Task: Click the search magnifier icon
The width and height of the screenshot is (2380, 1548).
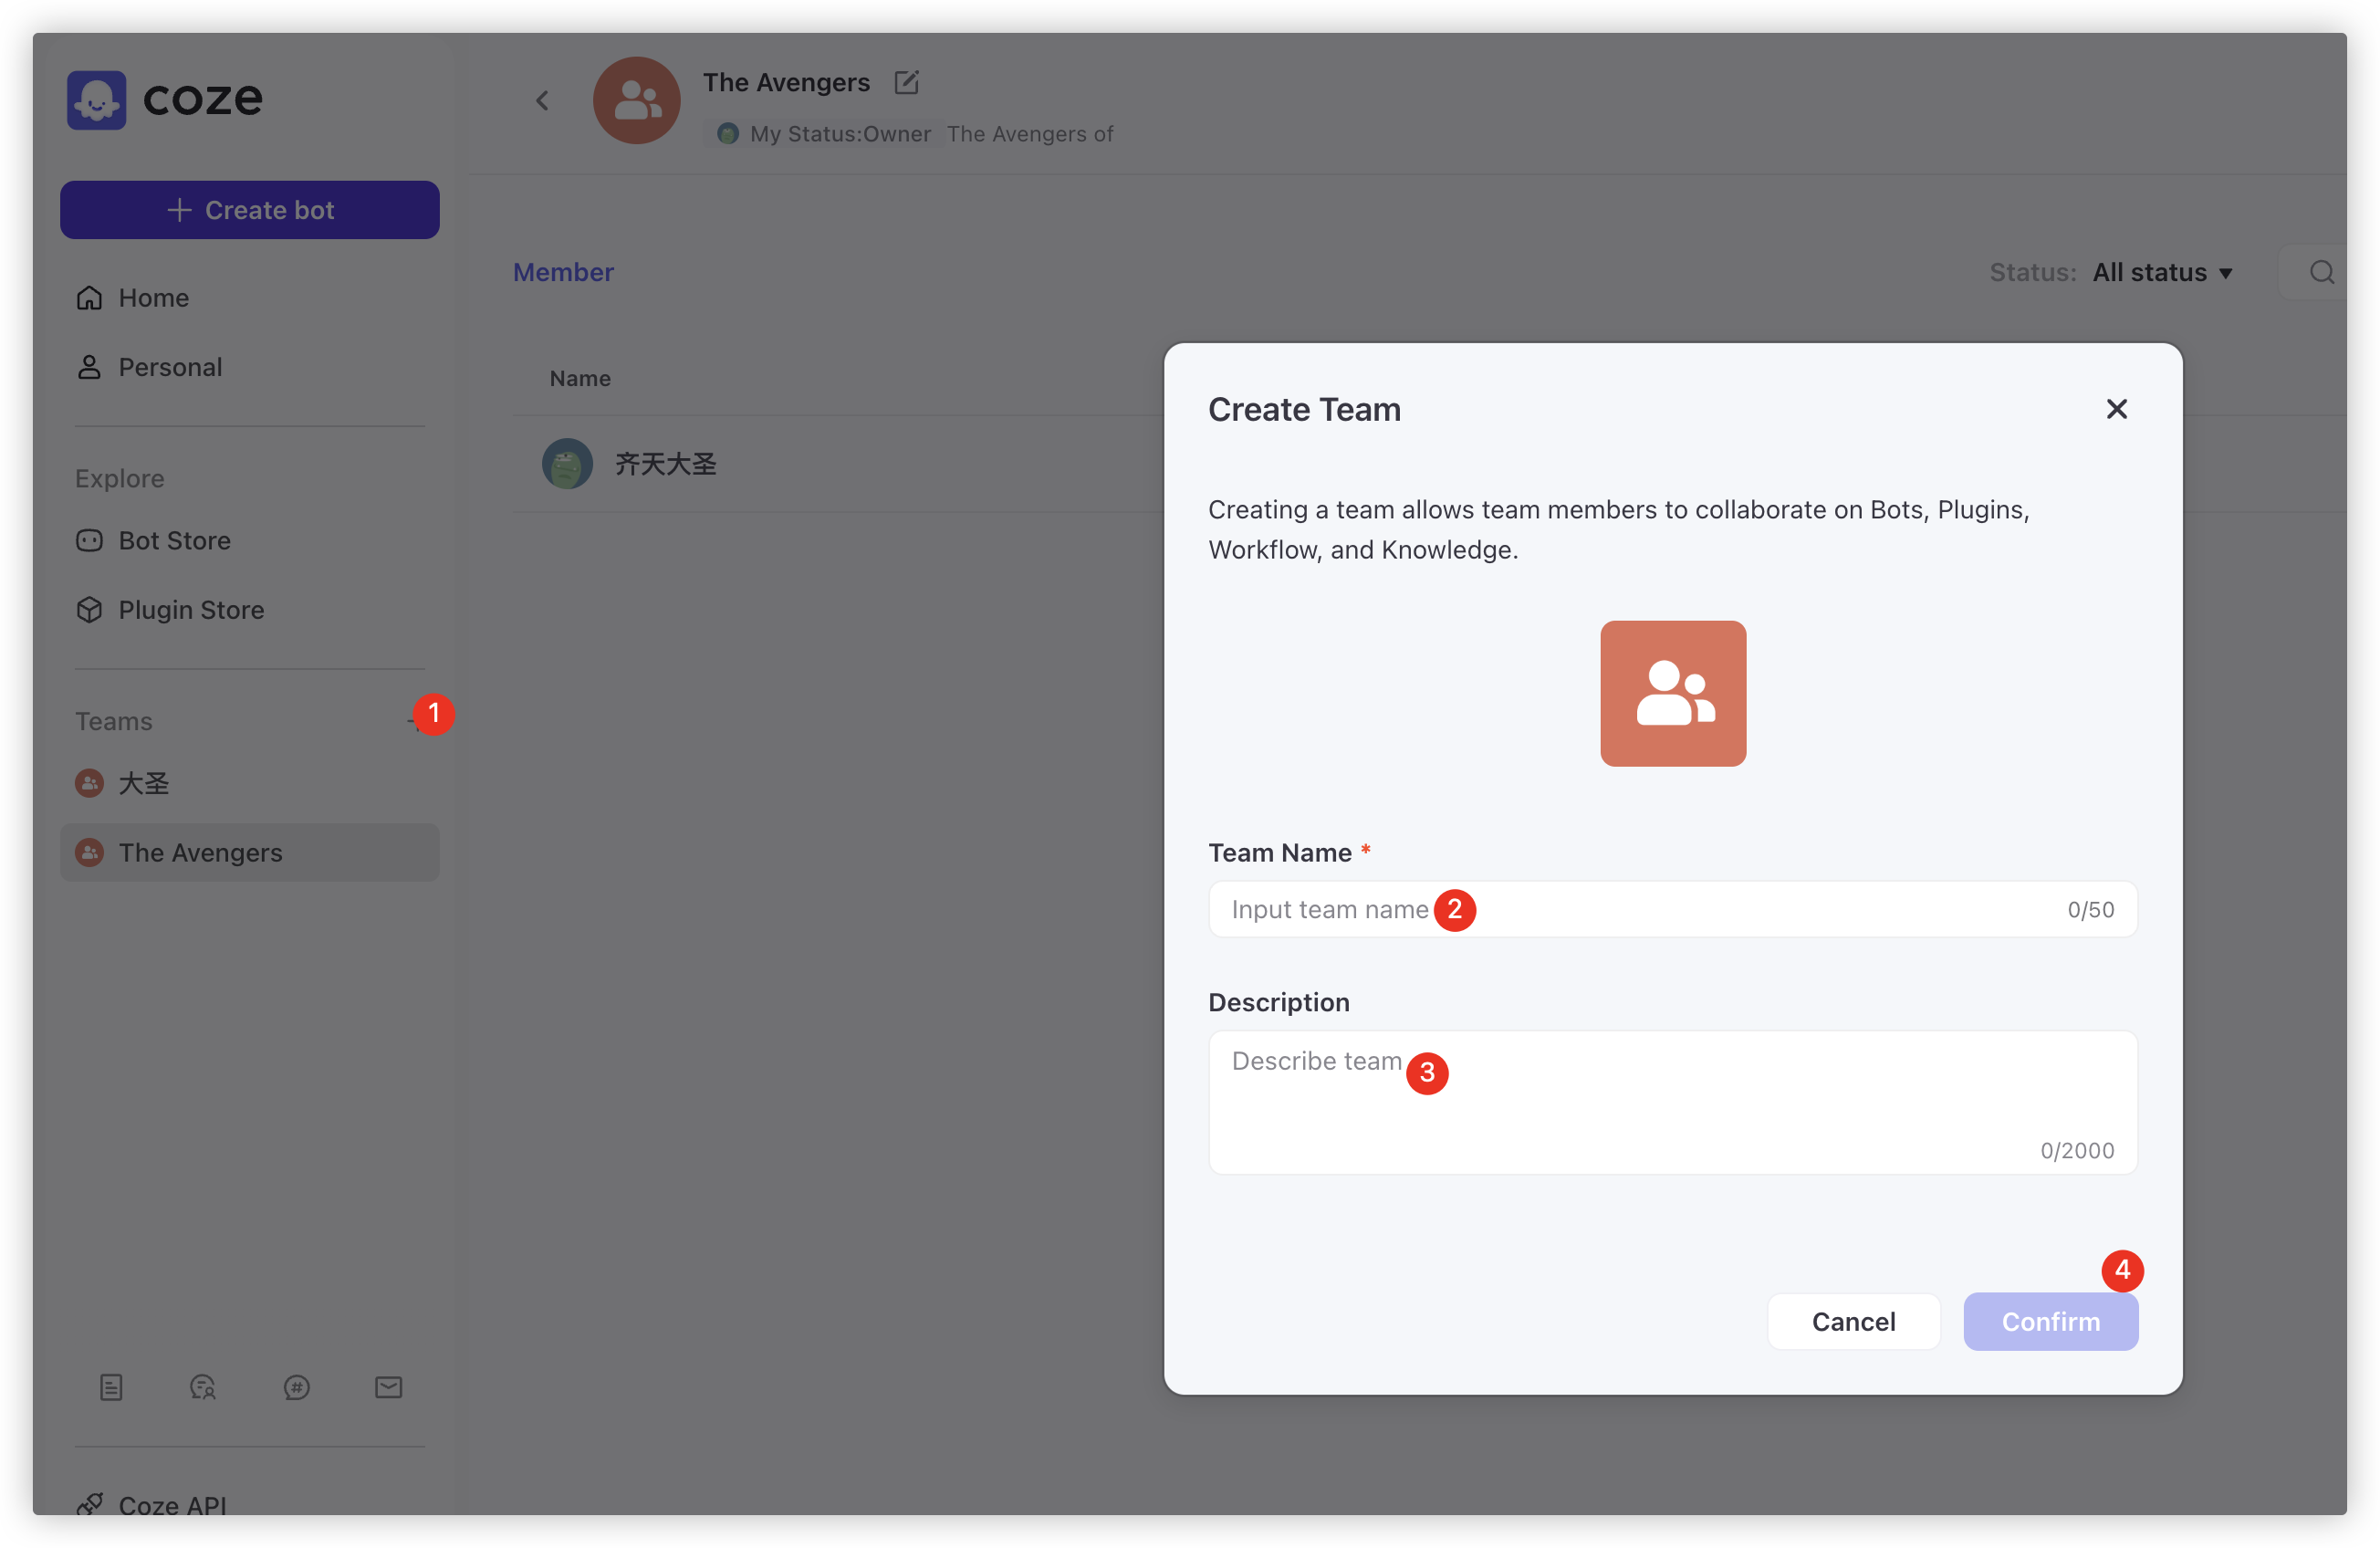Action: point(2321,272)
